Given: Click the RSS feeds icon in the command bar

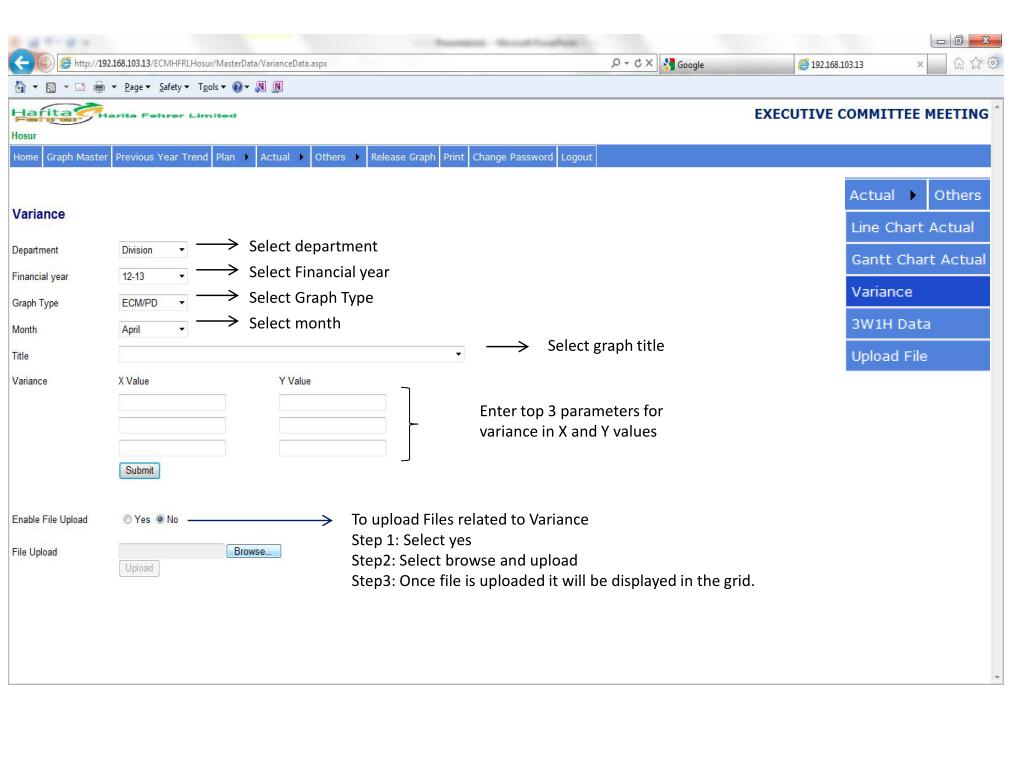Looking at the screenshot, I should point(51,87).
